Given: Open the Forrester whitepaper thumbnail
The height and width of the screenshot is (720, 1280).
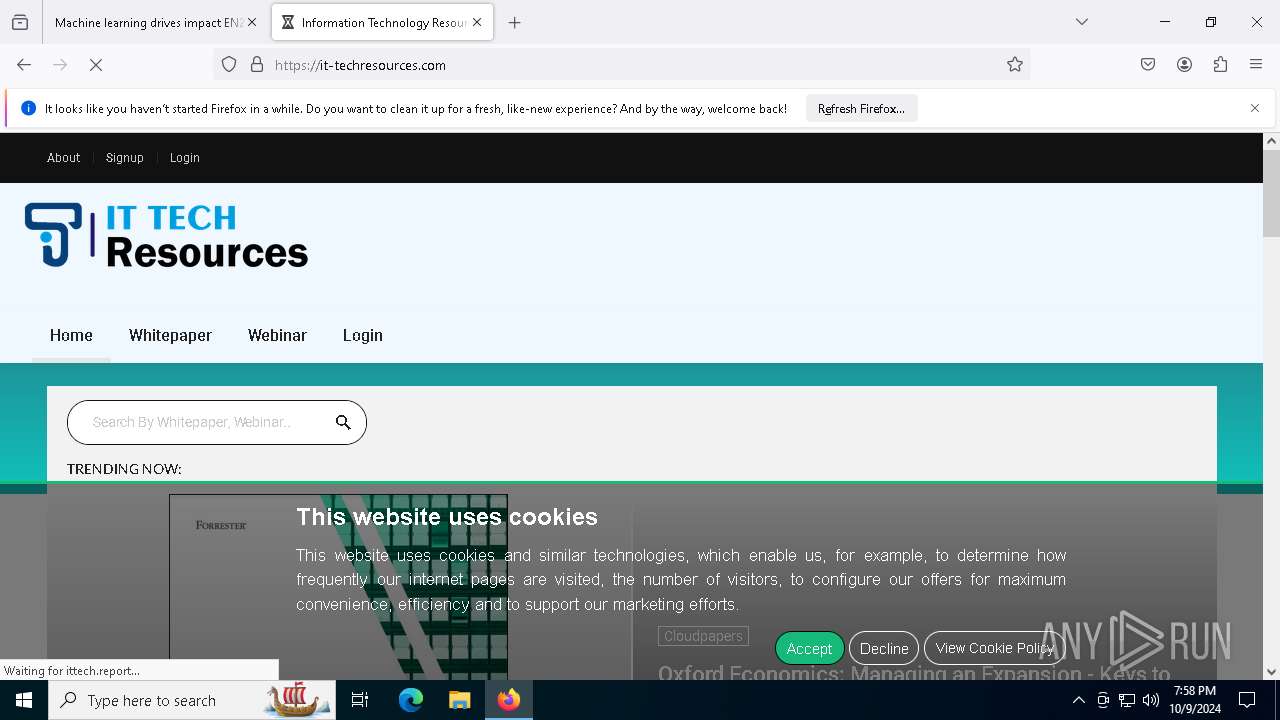Looking at the screenshot, I should point(338,587).
